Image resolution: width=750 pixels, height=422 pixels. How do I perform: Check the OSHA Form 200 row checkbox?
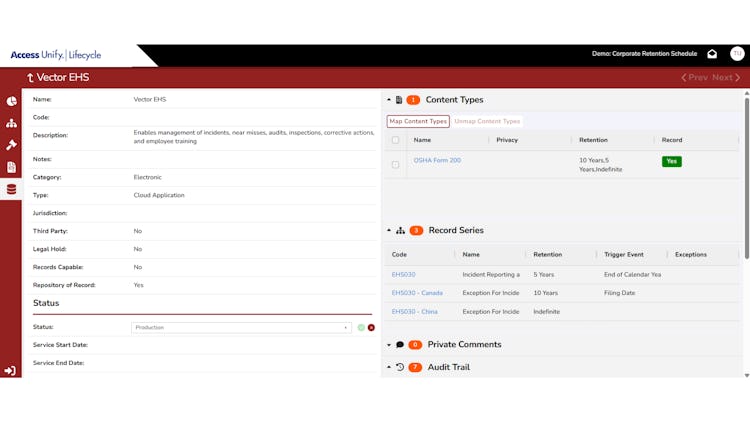coord(395,165)
